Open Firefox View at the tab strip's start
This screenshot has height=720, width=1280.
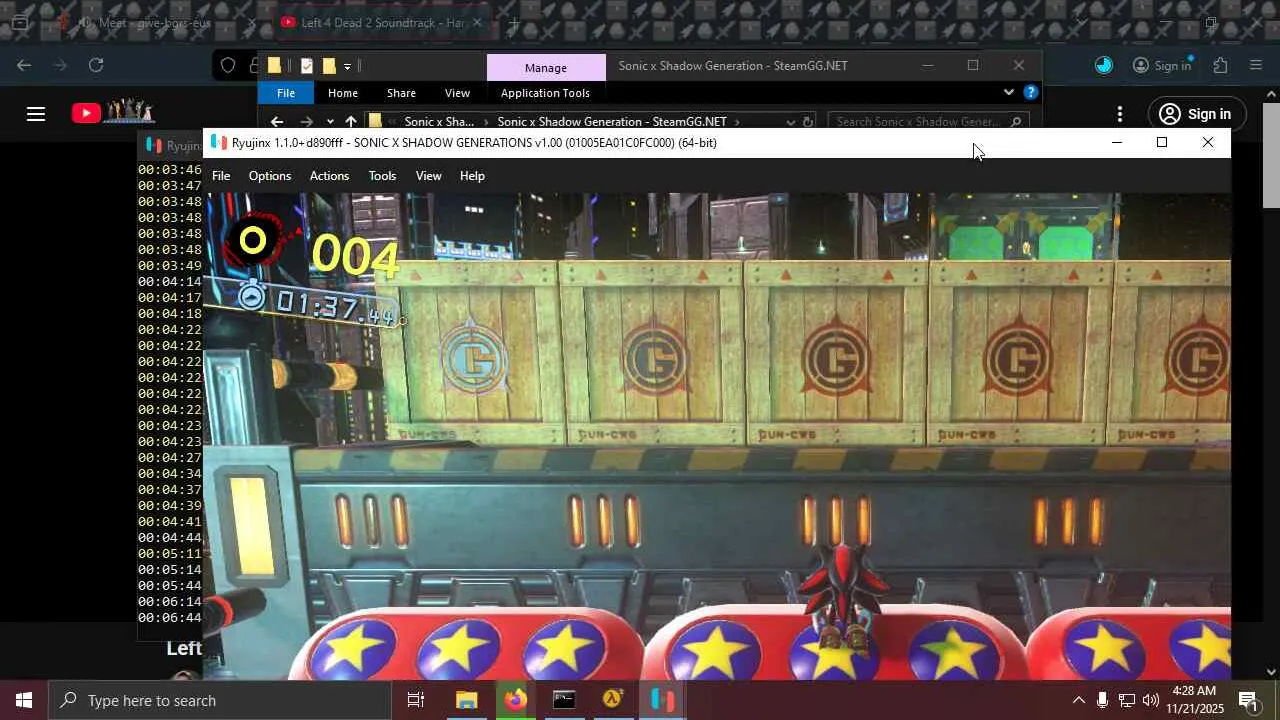pos(19,22)
